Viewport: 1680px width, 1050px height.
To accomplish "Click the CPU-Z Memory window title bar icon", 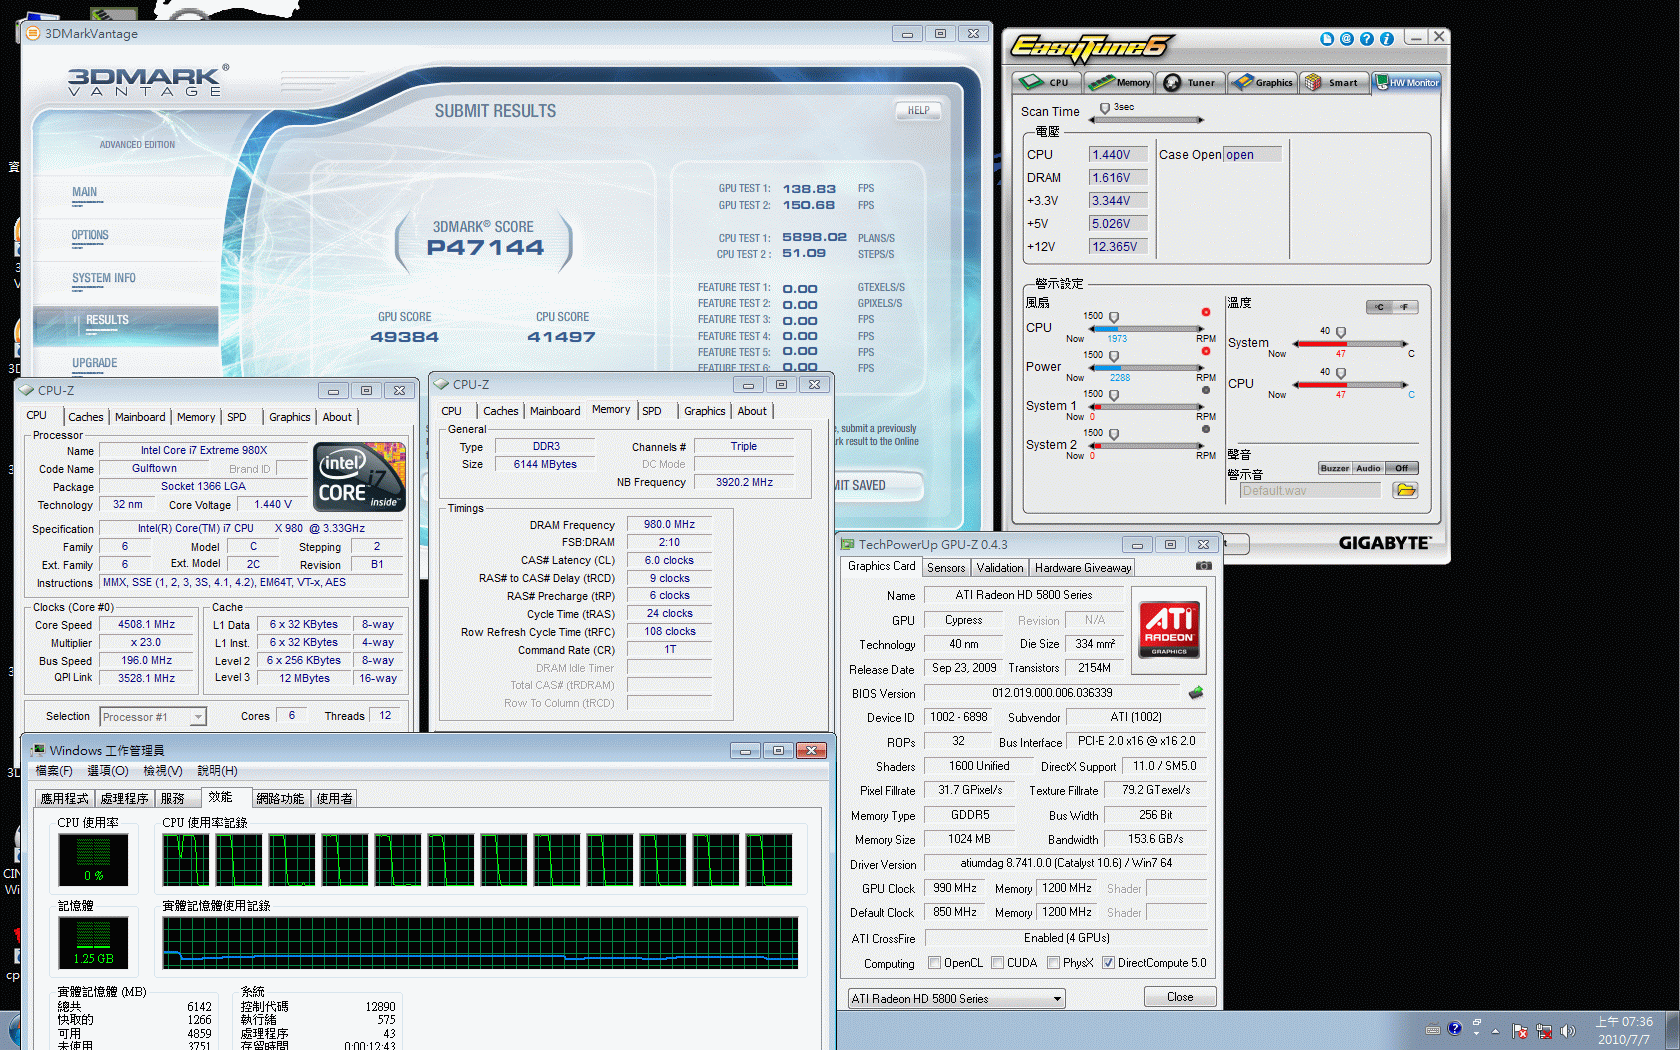I will coord(442,384).
